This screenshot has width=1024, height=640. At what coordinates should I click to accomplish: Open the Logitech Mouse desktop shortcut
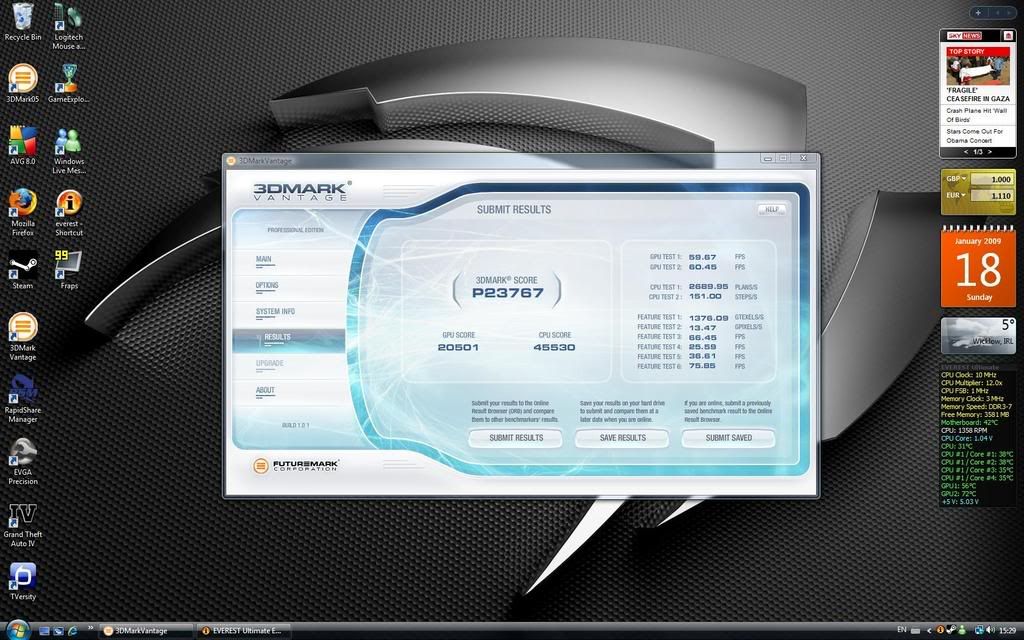coord(68,26)
